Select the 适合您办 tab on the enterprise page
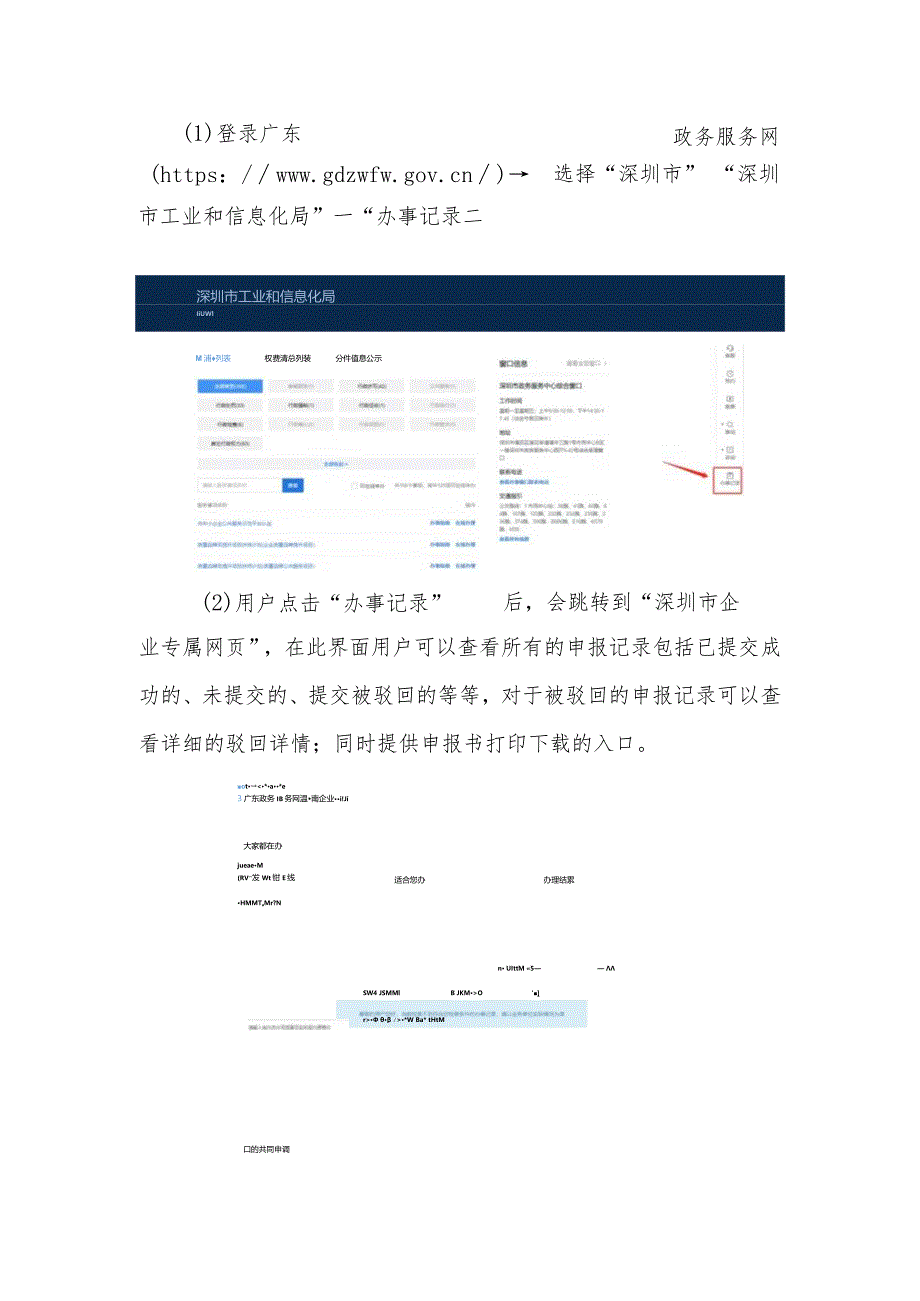 coord(410,881)
